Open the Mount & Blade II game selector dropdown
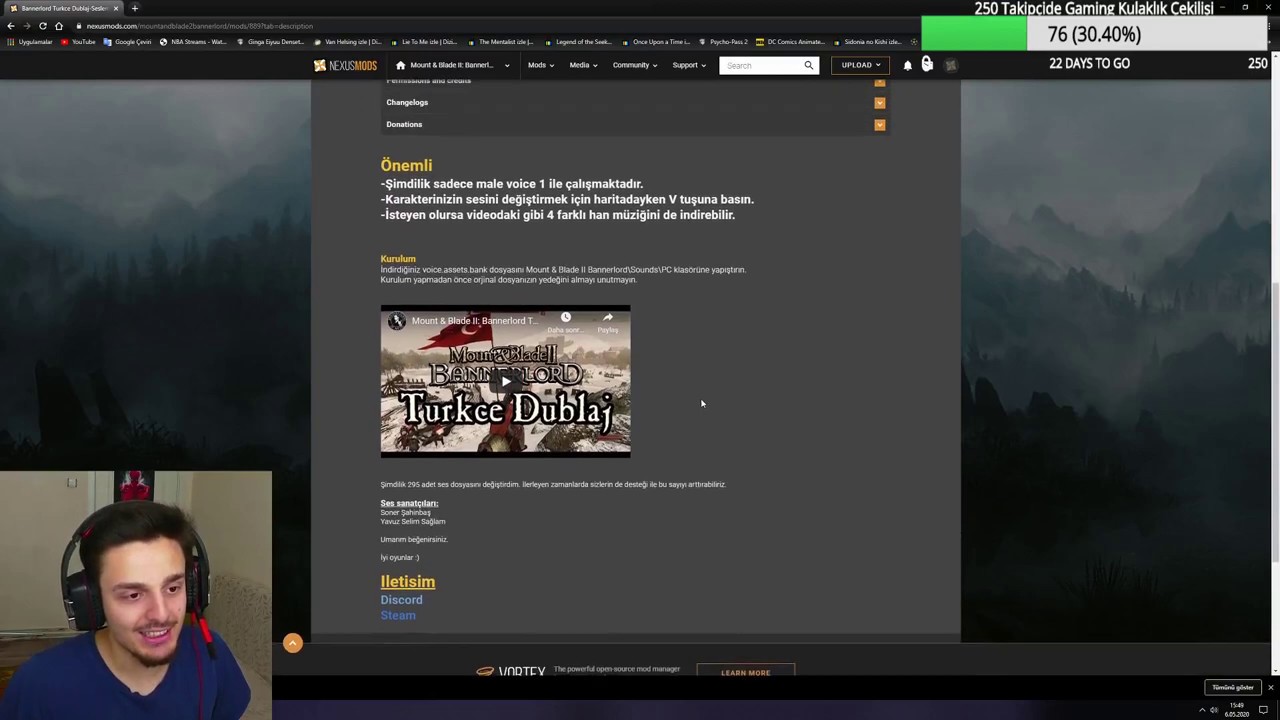 pyautogui.click(x=453, y=65)
